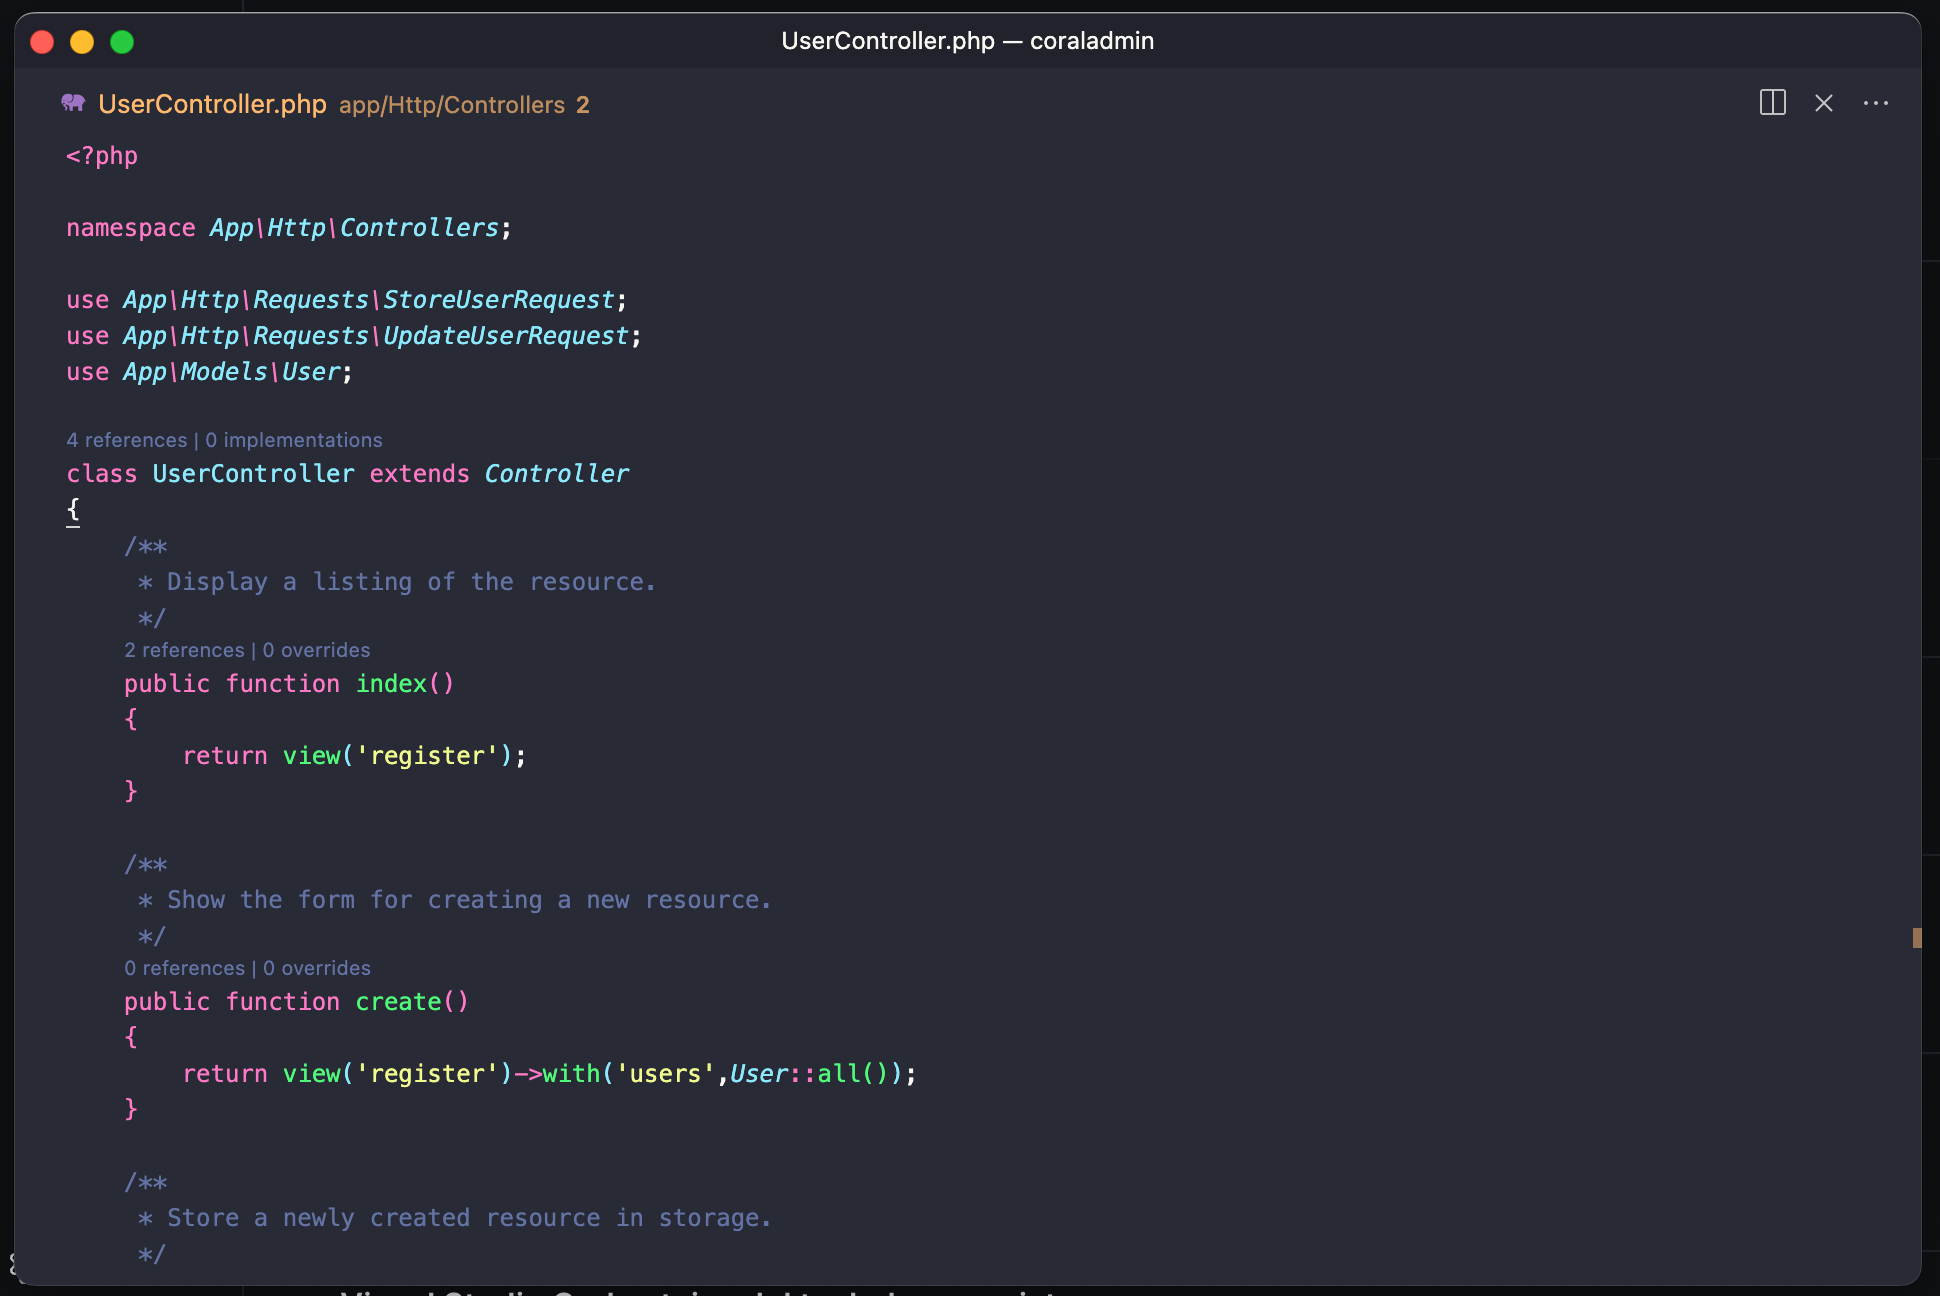Image resolution: width=1940 pixels, height=1296 pixels.
Task: Switch to the UserController.php tab
Action: click(212, 104)
